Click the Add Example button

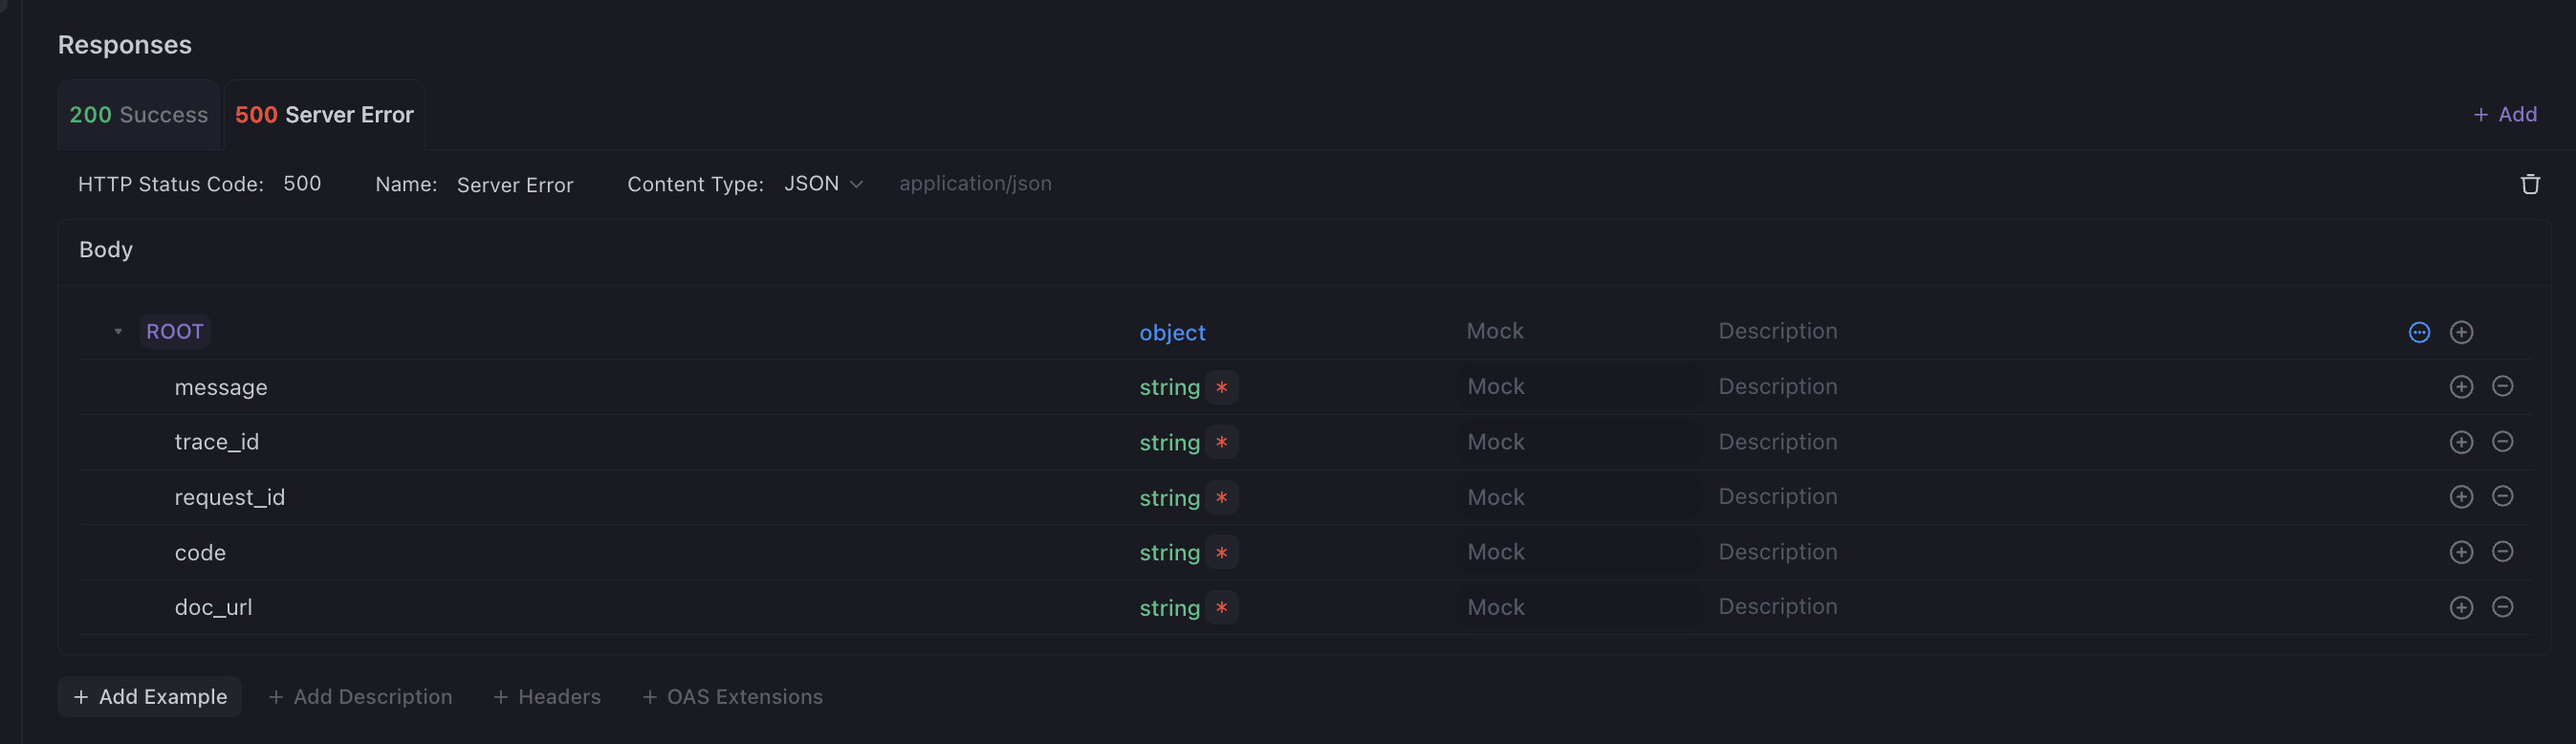pyautogui.click(x=150, y=696)
